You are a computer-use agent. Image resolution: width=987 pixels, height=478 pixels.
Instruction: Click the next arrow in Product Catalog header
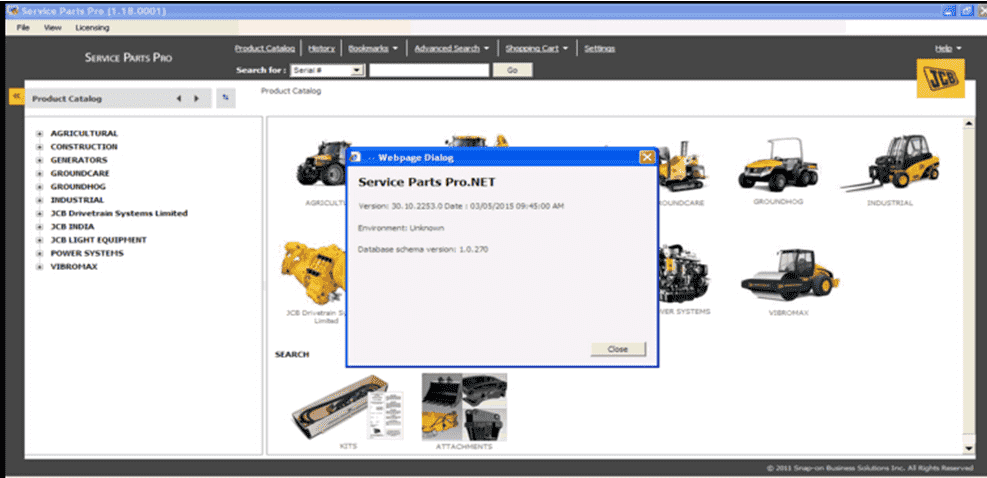pos(196,99)
